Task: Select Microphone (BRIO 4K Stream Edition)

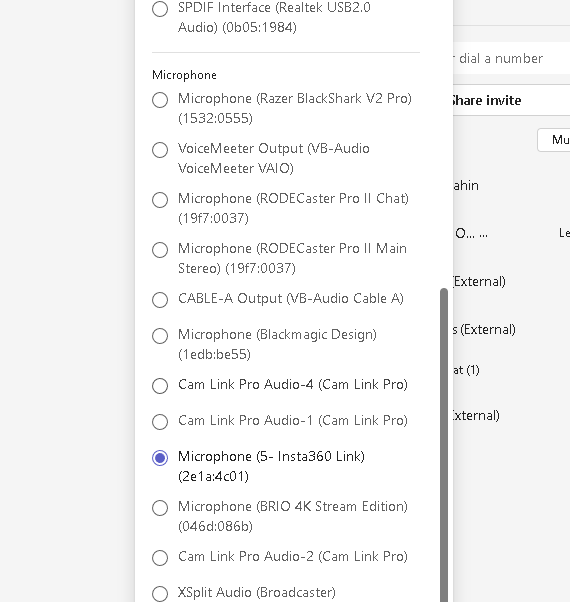Action: [x=160, y=508]
